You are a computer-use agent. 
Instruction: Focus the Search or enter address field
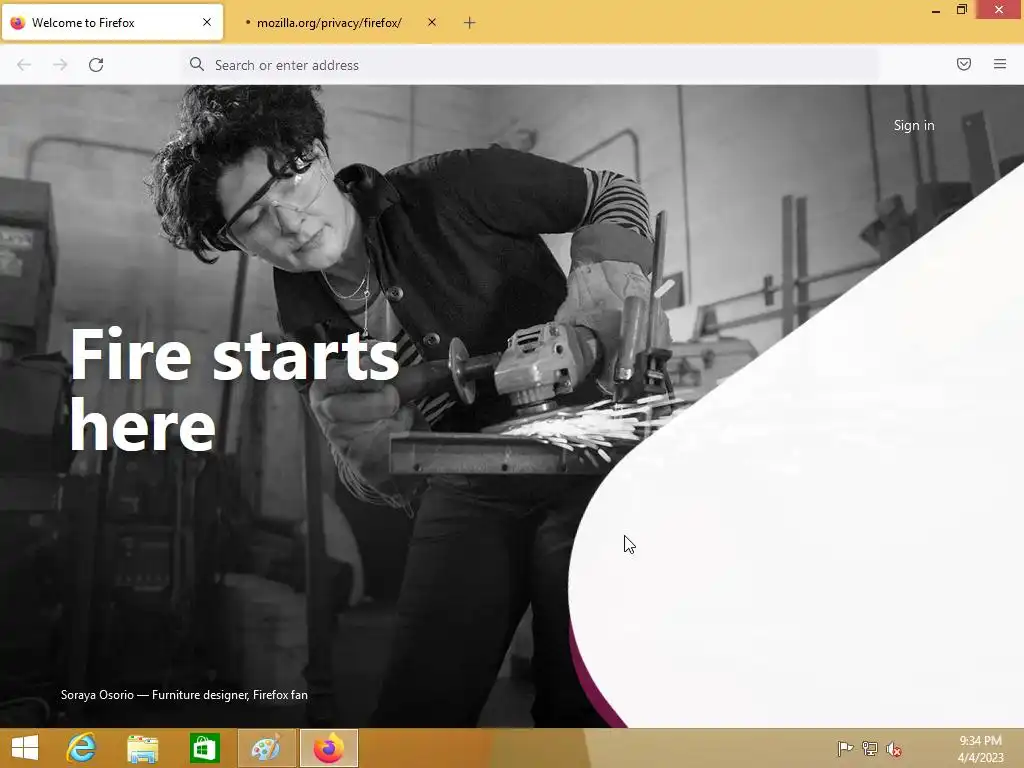click(x=531, y=65)
